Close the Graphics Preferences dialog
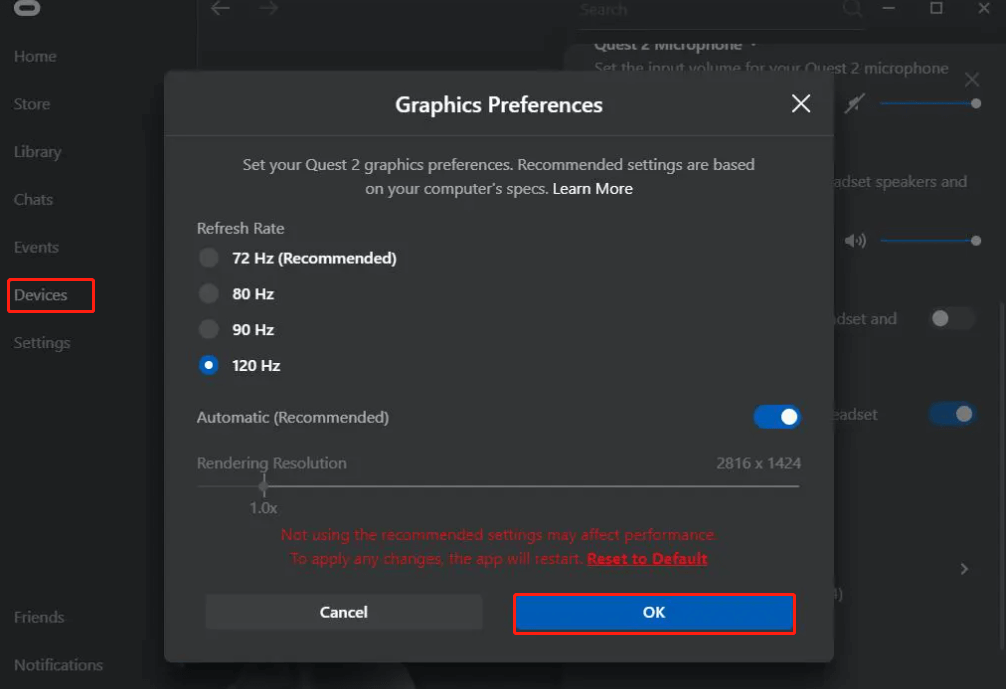1006x689 pixels. (801, 104)
